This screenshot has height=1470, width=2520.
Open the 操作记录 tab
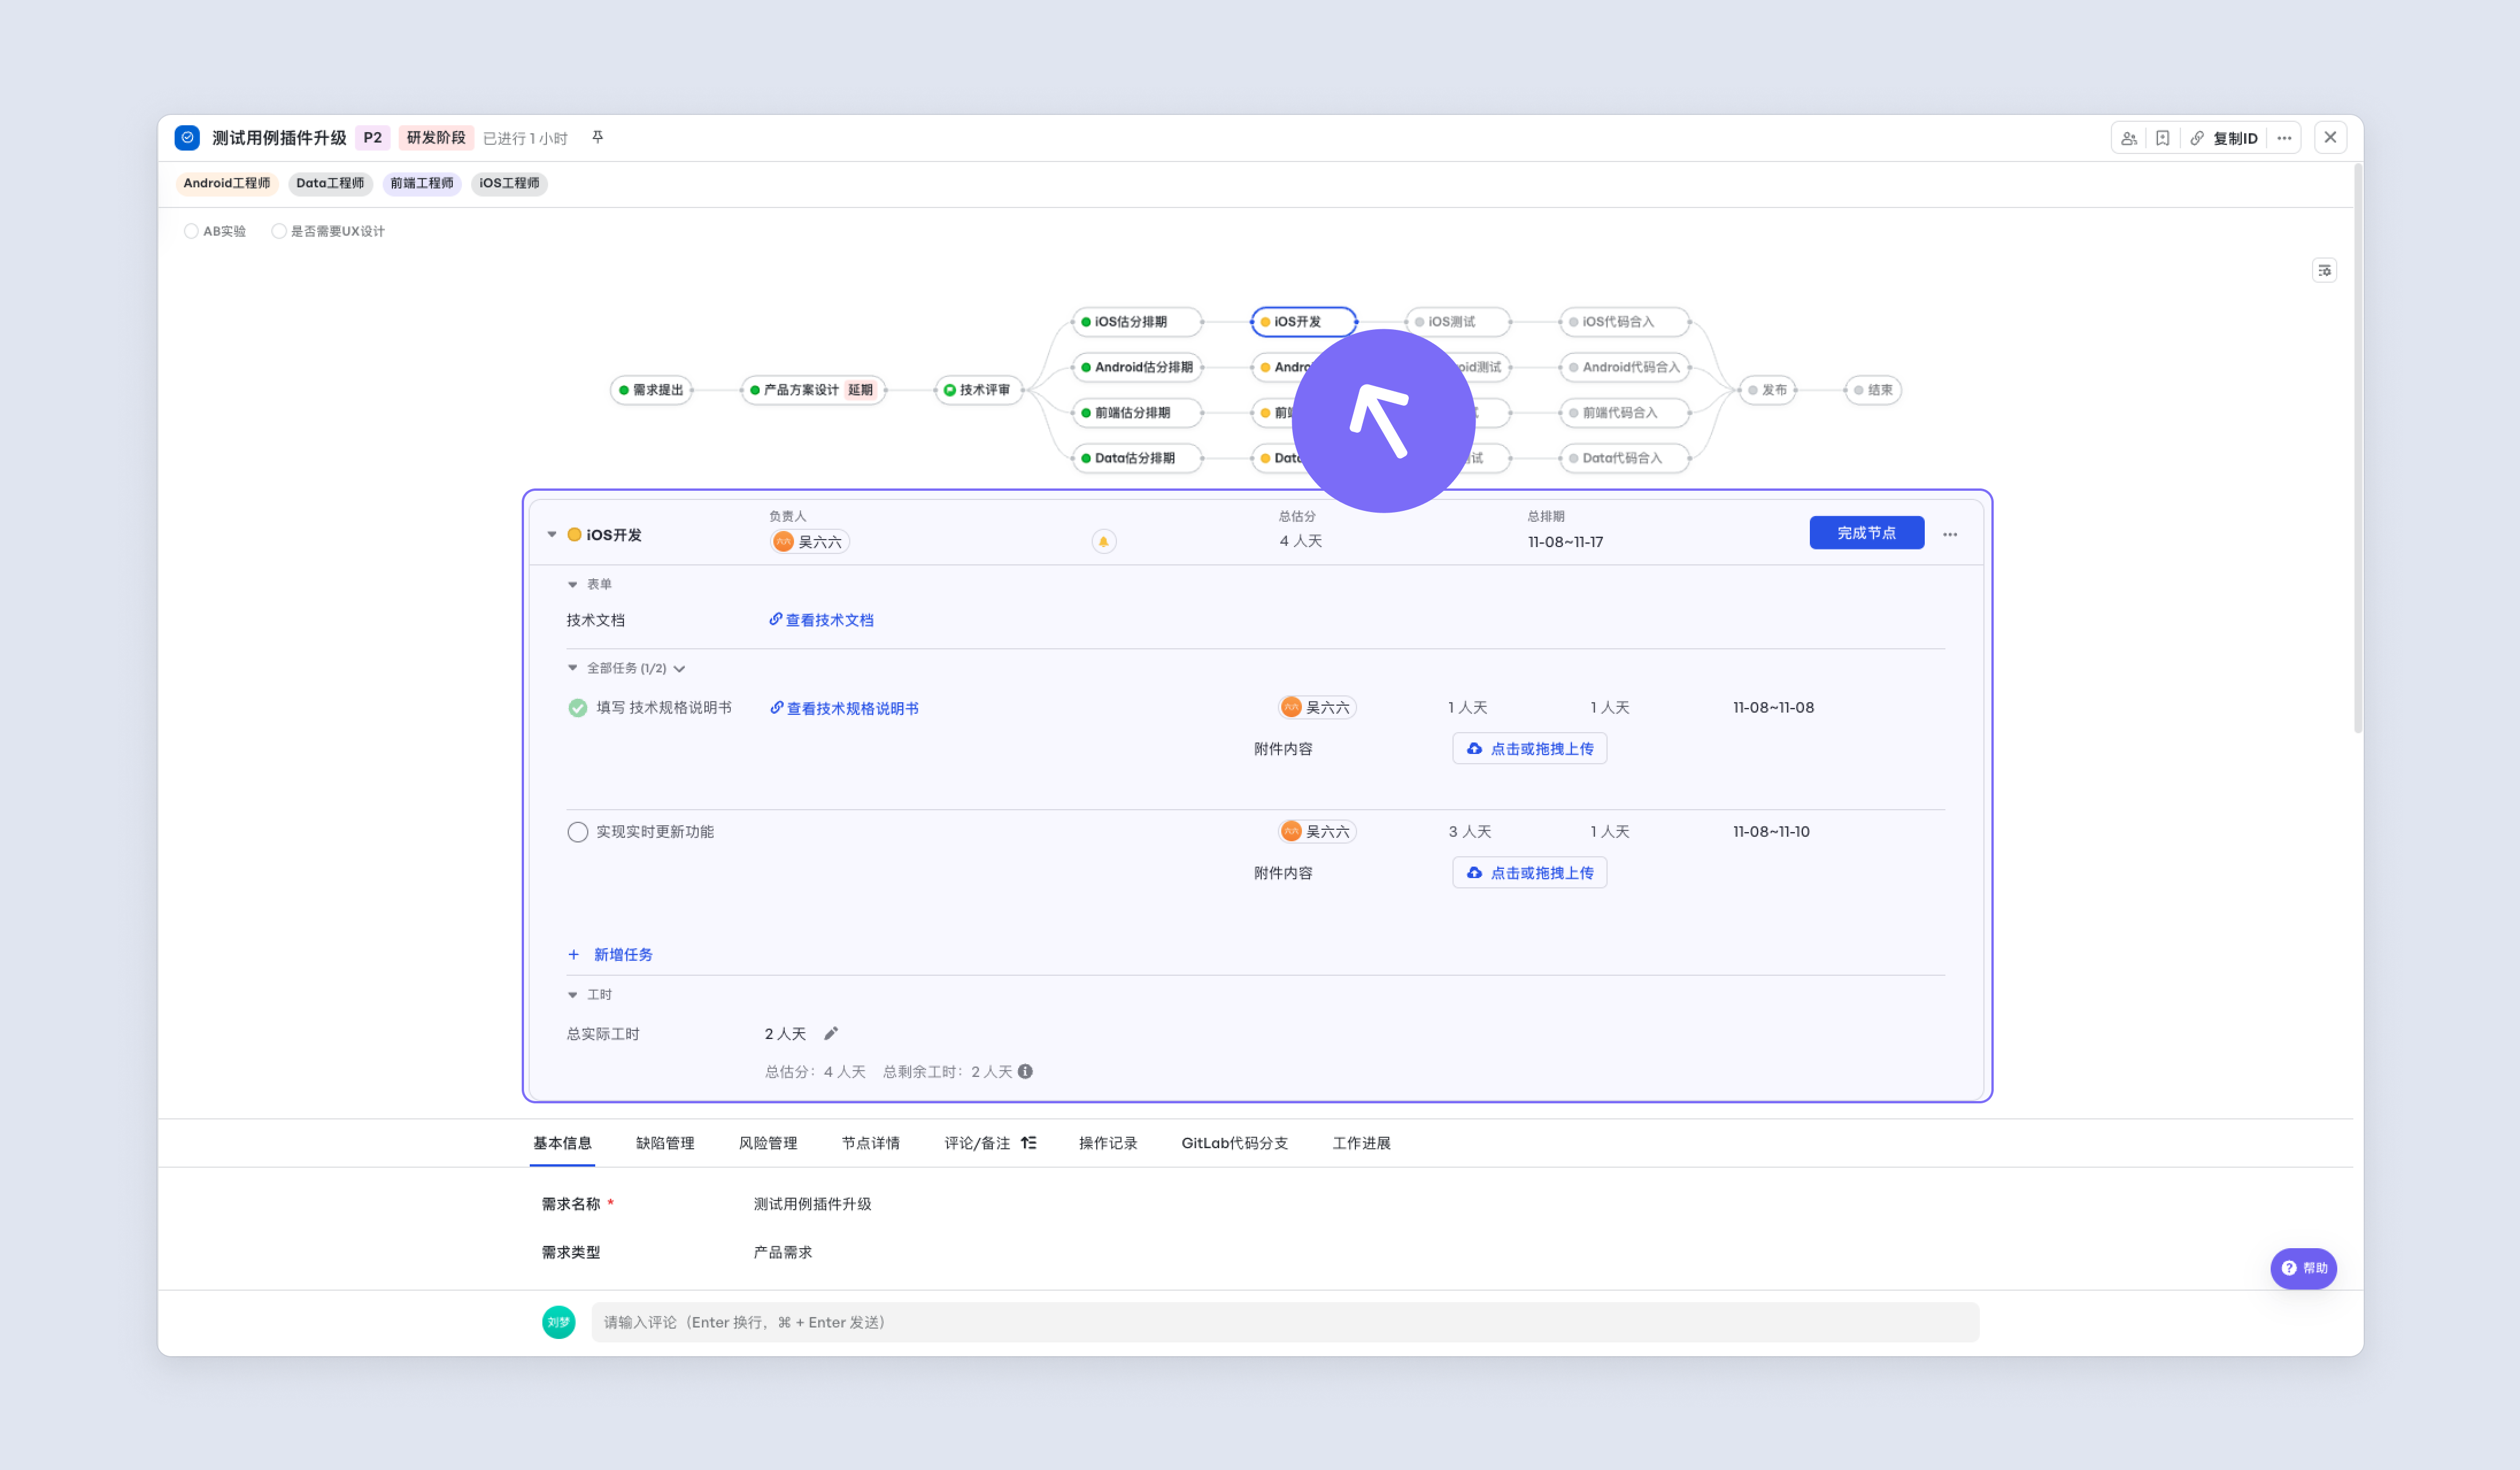[x=1108, y=1142]
